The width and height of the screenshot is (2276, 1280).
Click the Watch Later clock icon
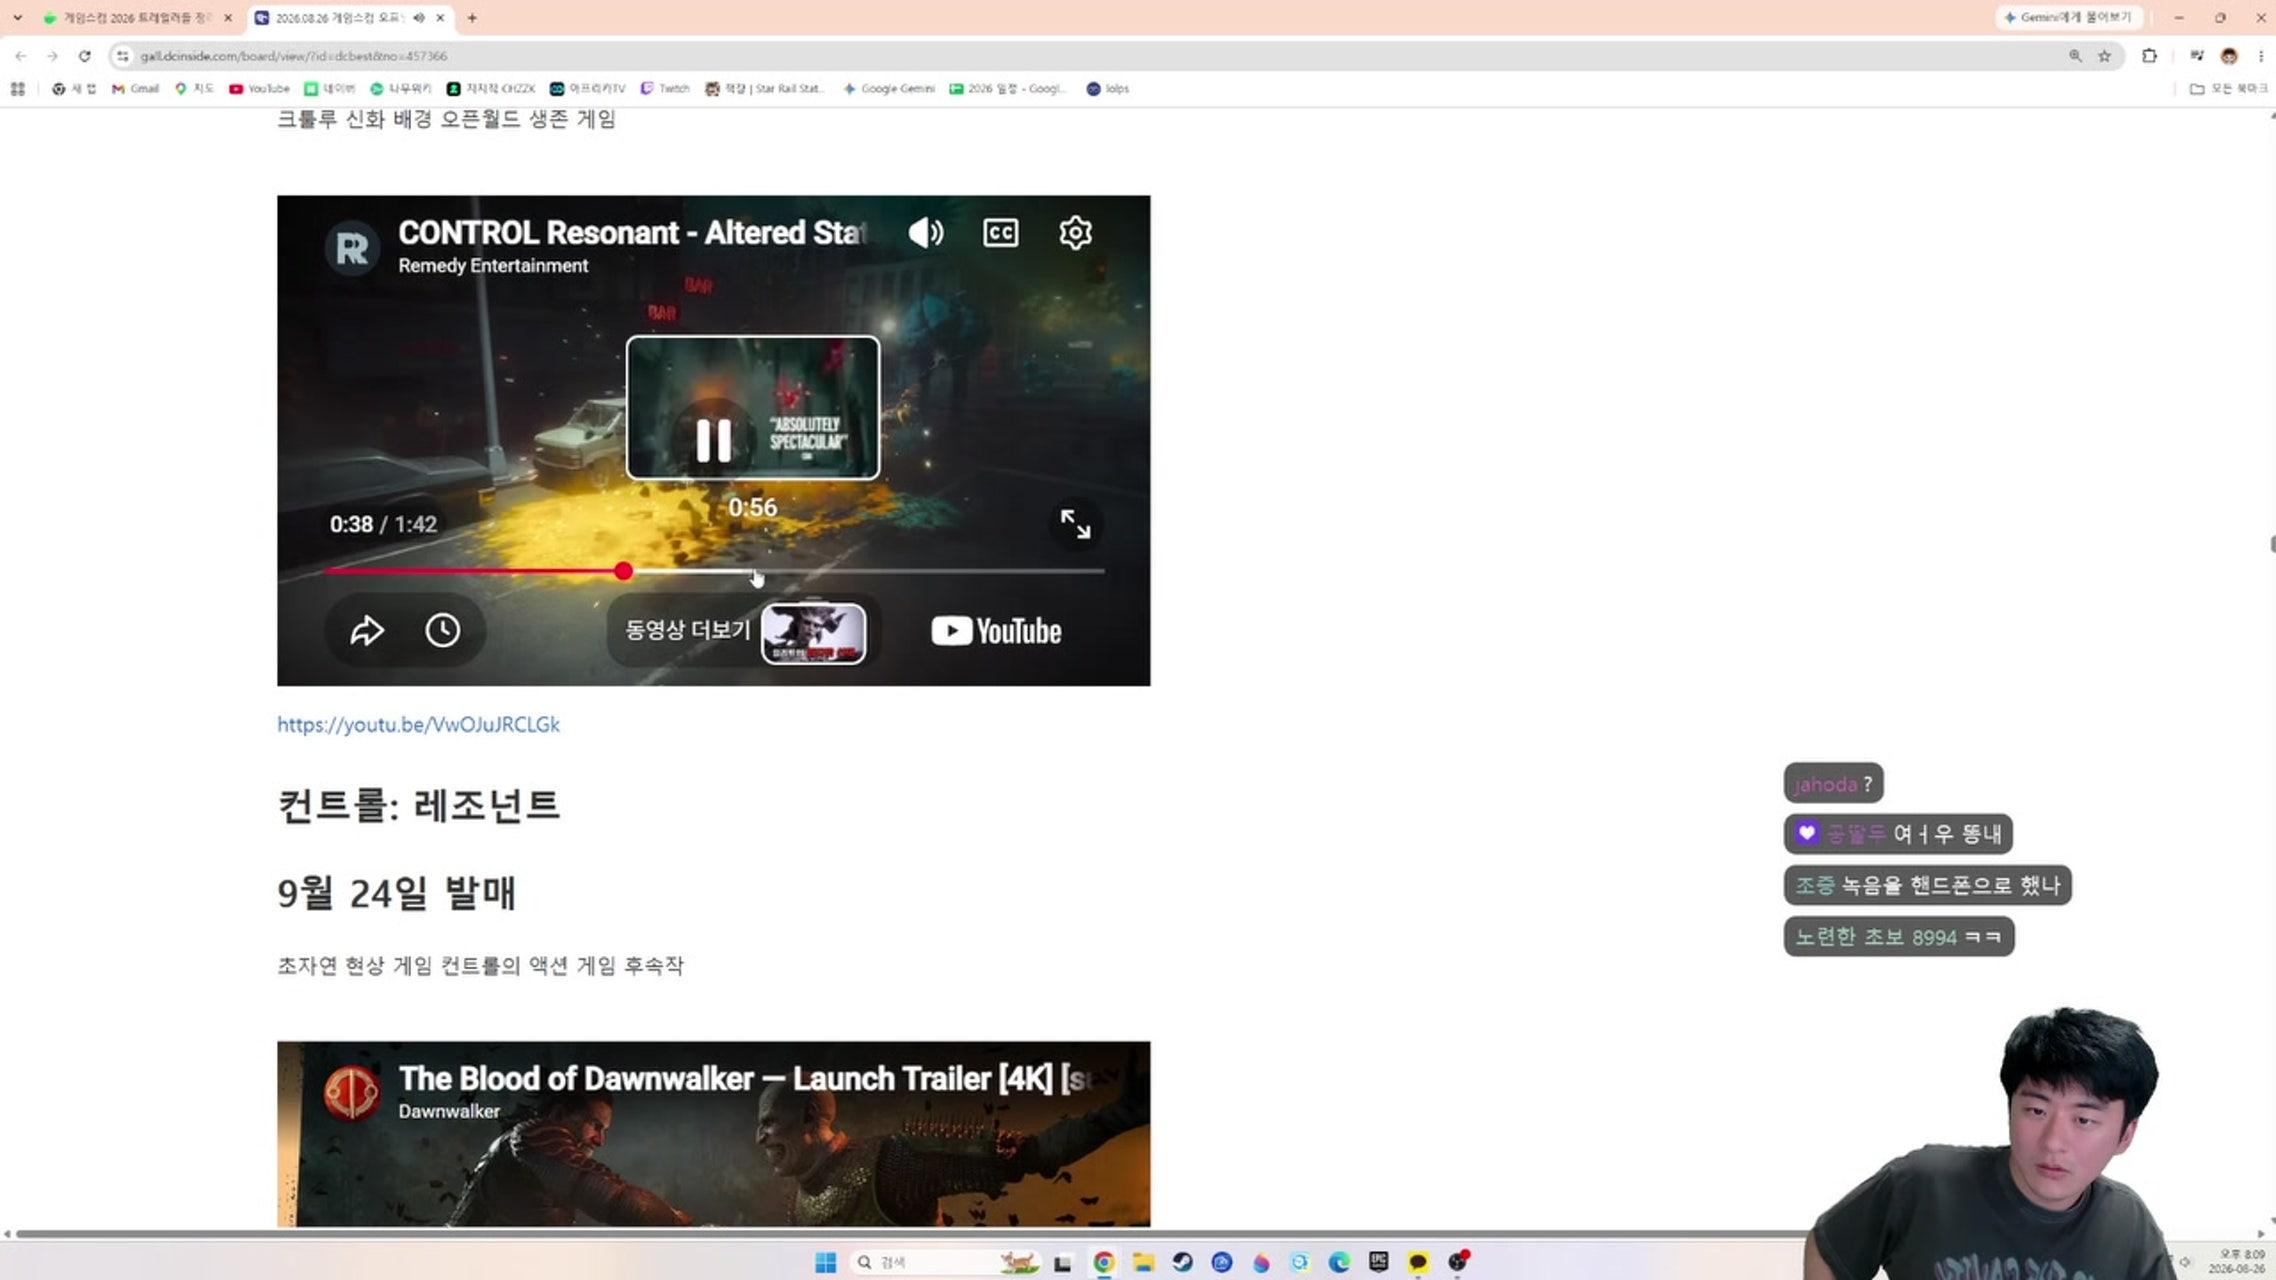443,630
